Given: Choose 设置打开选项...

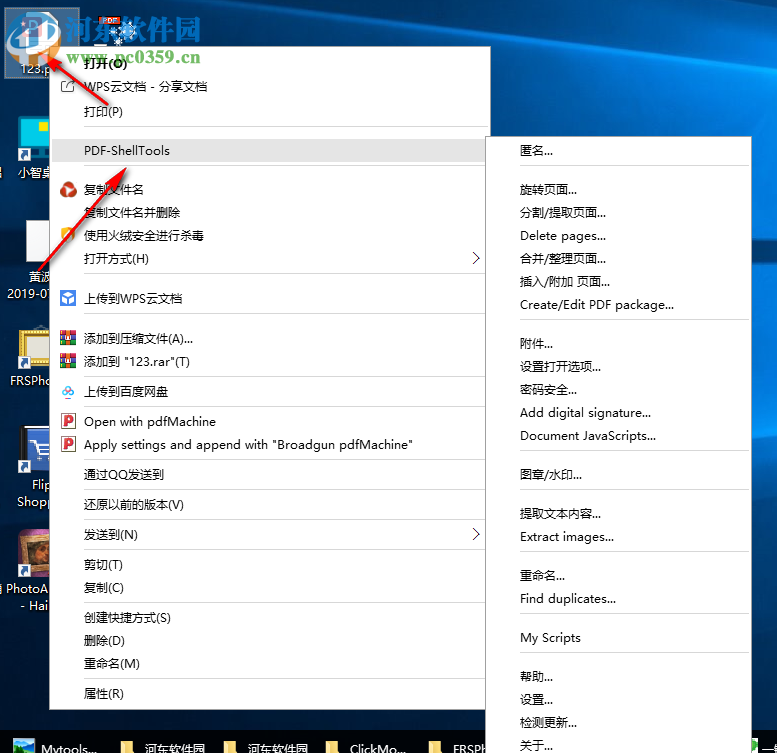Looking at the screenshot, I should [x=560, y=367].
